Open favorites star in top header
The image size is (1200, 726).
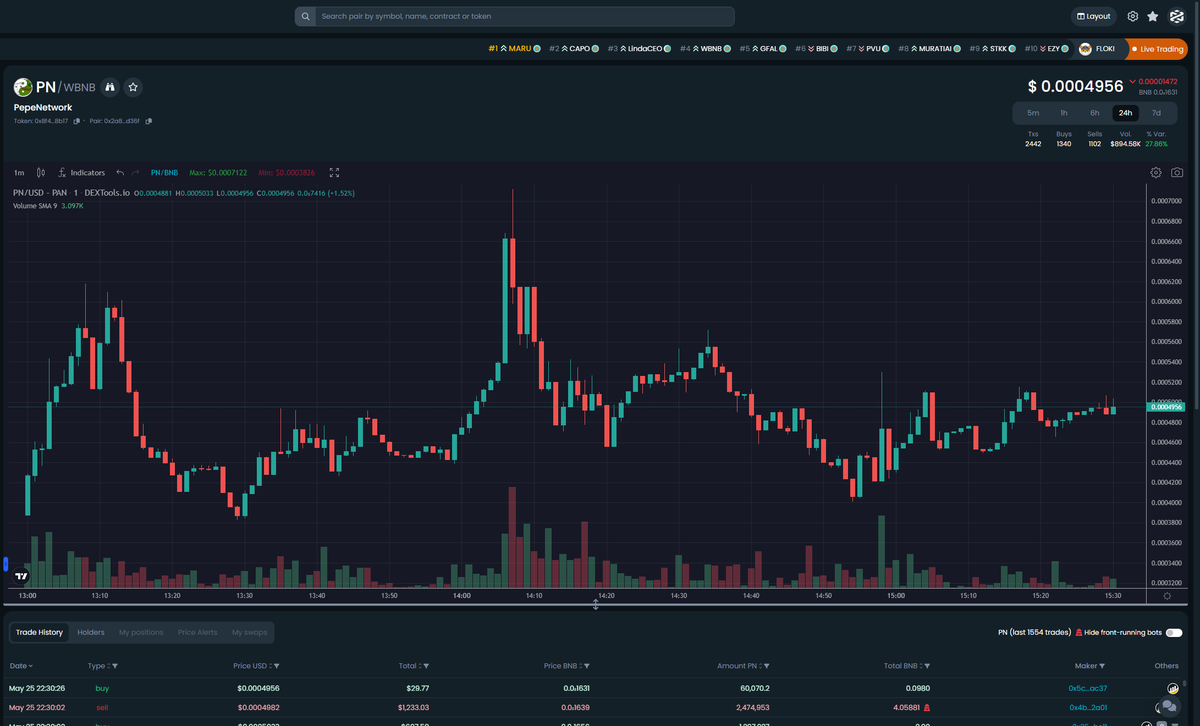pyautogui.click(x=1153, y=16)
